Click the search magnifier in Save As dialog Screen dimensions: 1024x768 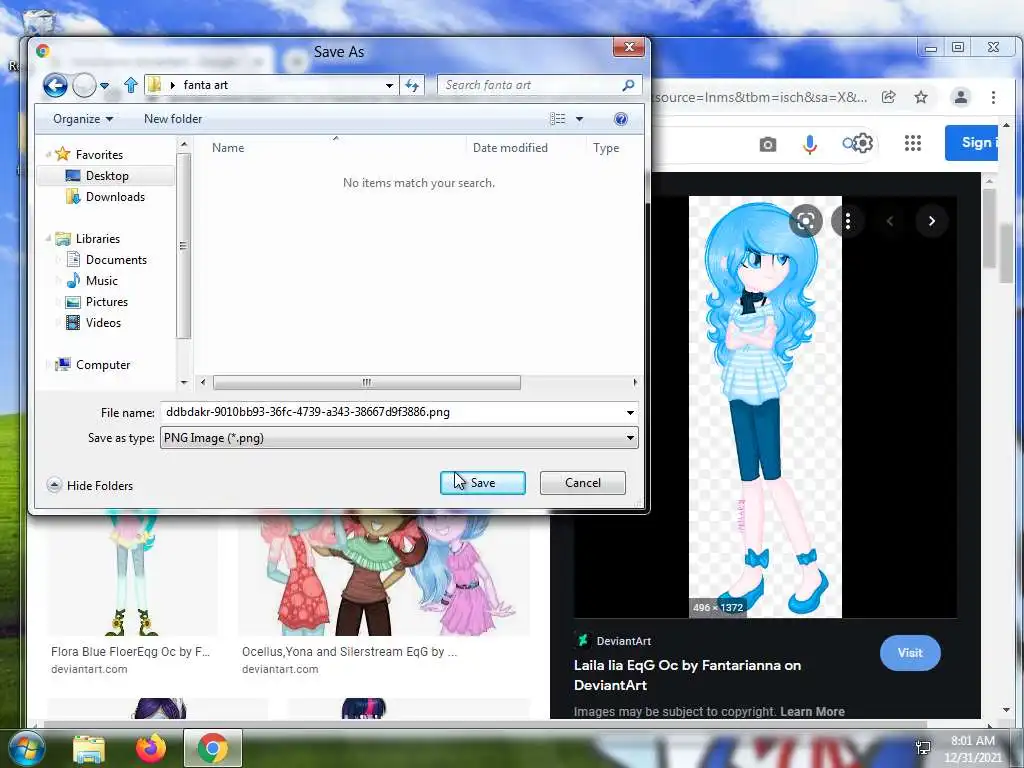click(628, 85)
